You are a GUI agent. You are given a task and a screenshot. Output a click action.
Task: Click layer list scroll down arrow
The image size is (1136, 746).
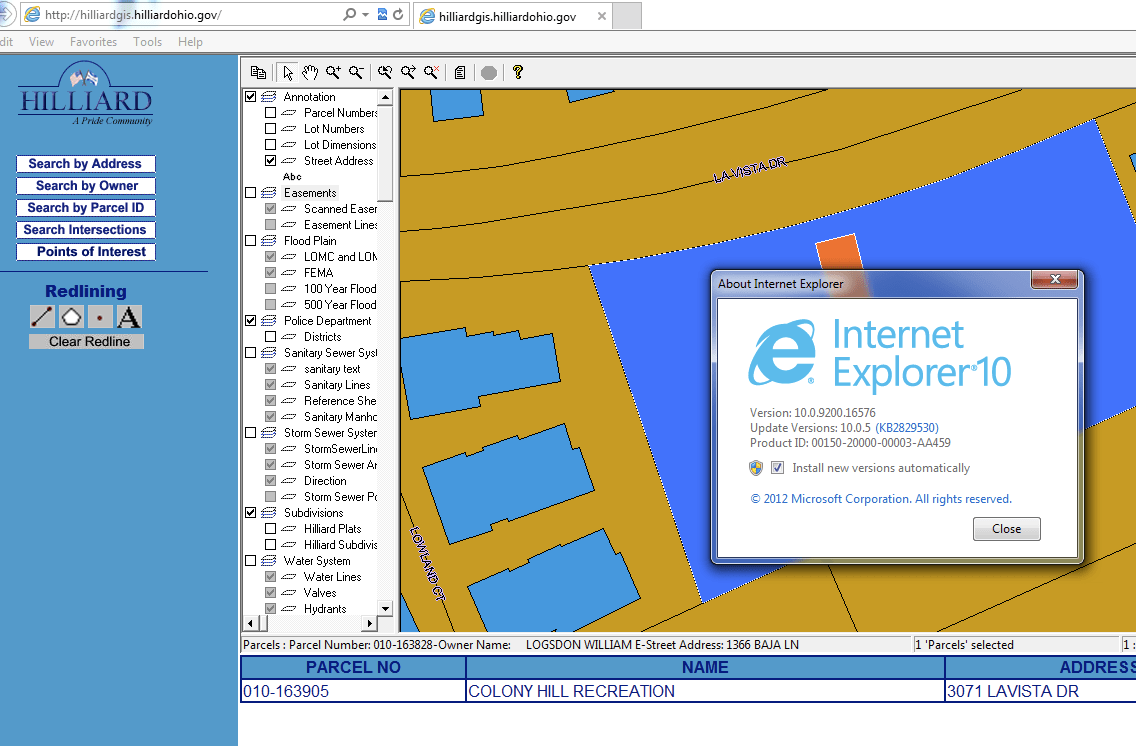tap(385, 608)
